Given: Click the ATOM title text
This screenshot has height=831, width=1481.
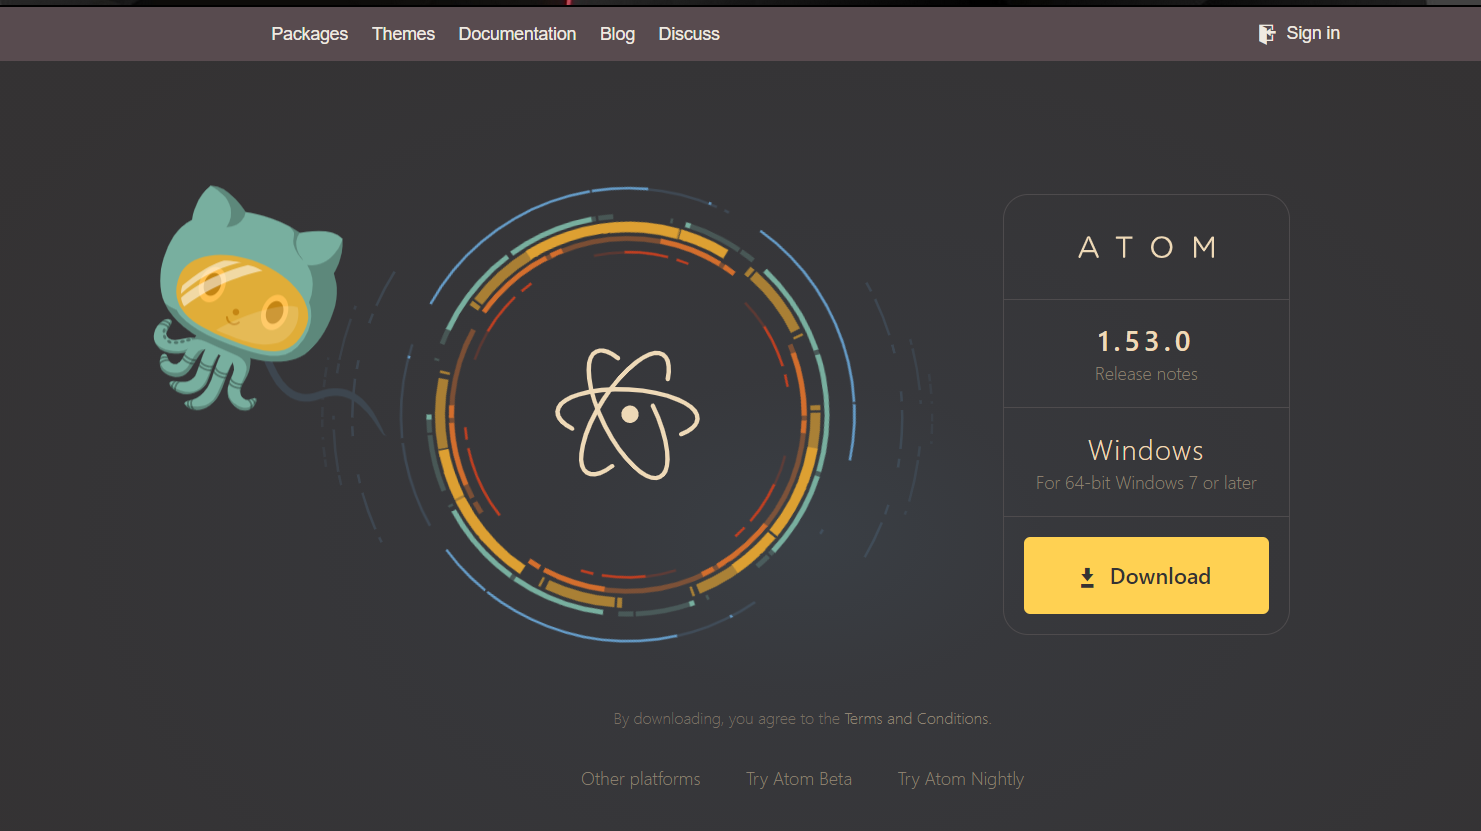Looking at the screenshot, I should tap(1147, 247).
